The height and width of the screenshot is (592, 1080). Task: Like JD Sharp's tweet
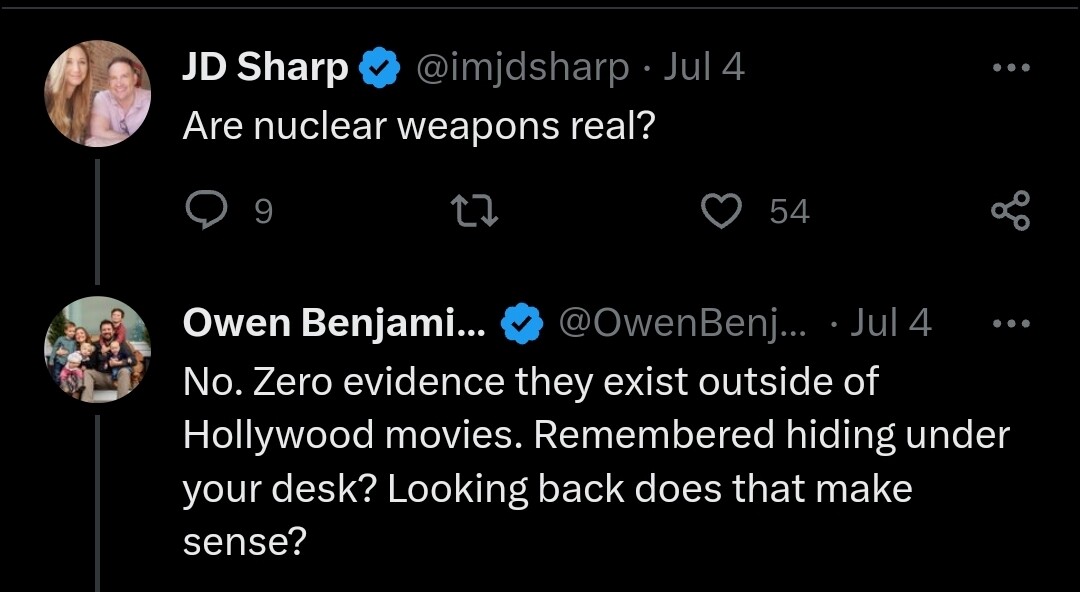tap(721, 211)
